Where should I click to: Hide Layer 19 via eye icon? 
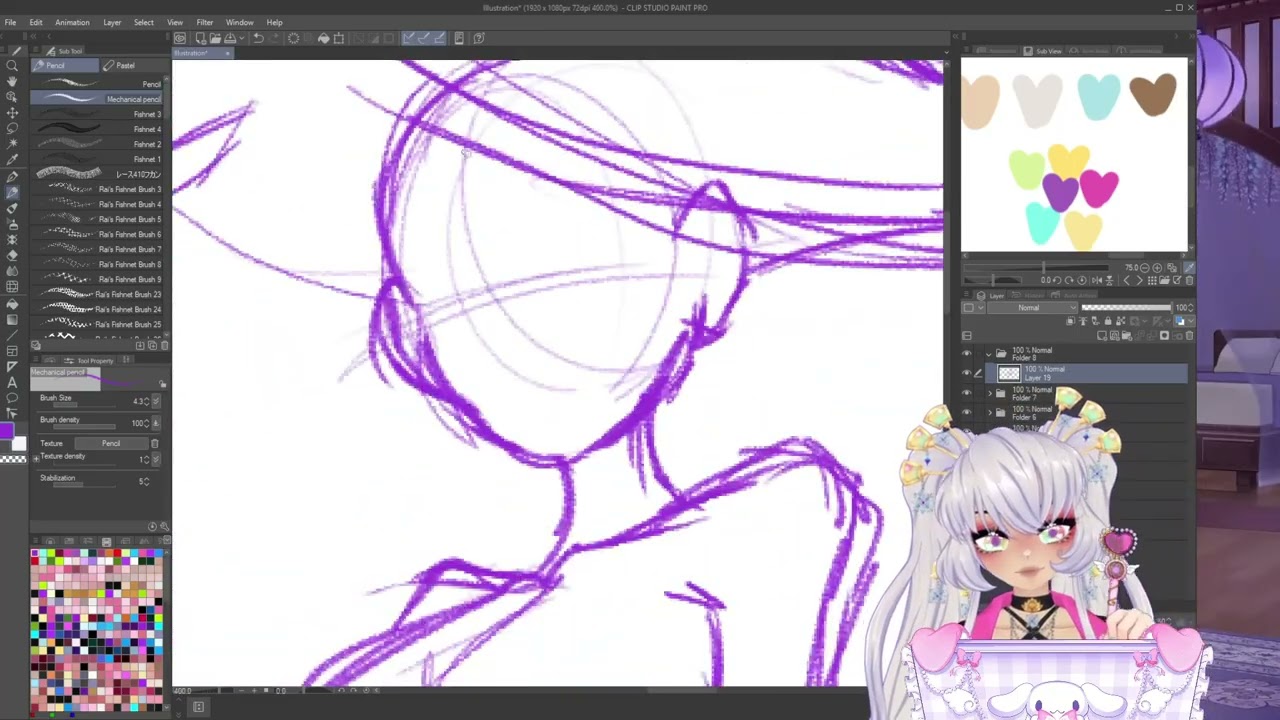pyautogui.click(x=967, y=373)
